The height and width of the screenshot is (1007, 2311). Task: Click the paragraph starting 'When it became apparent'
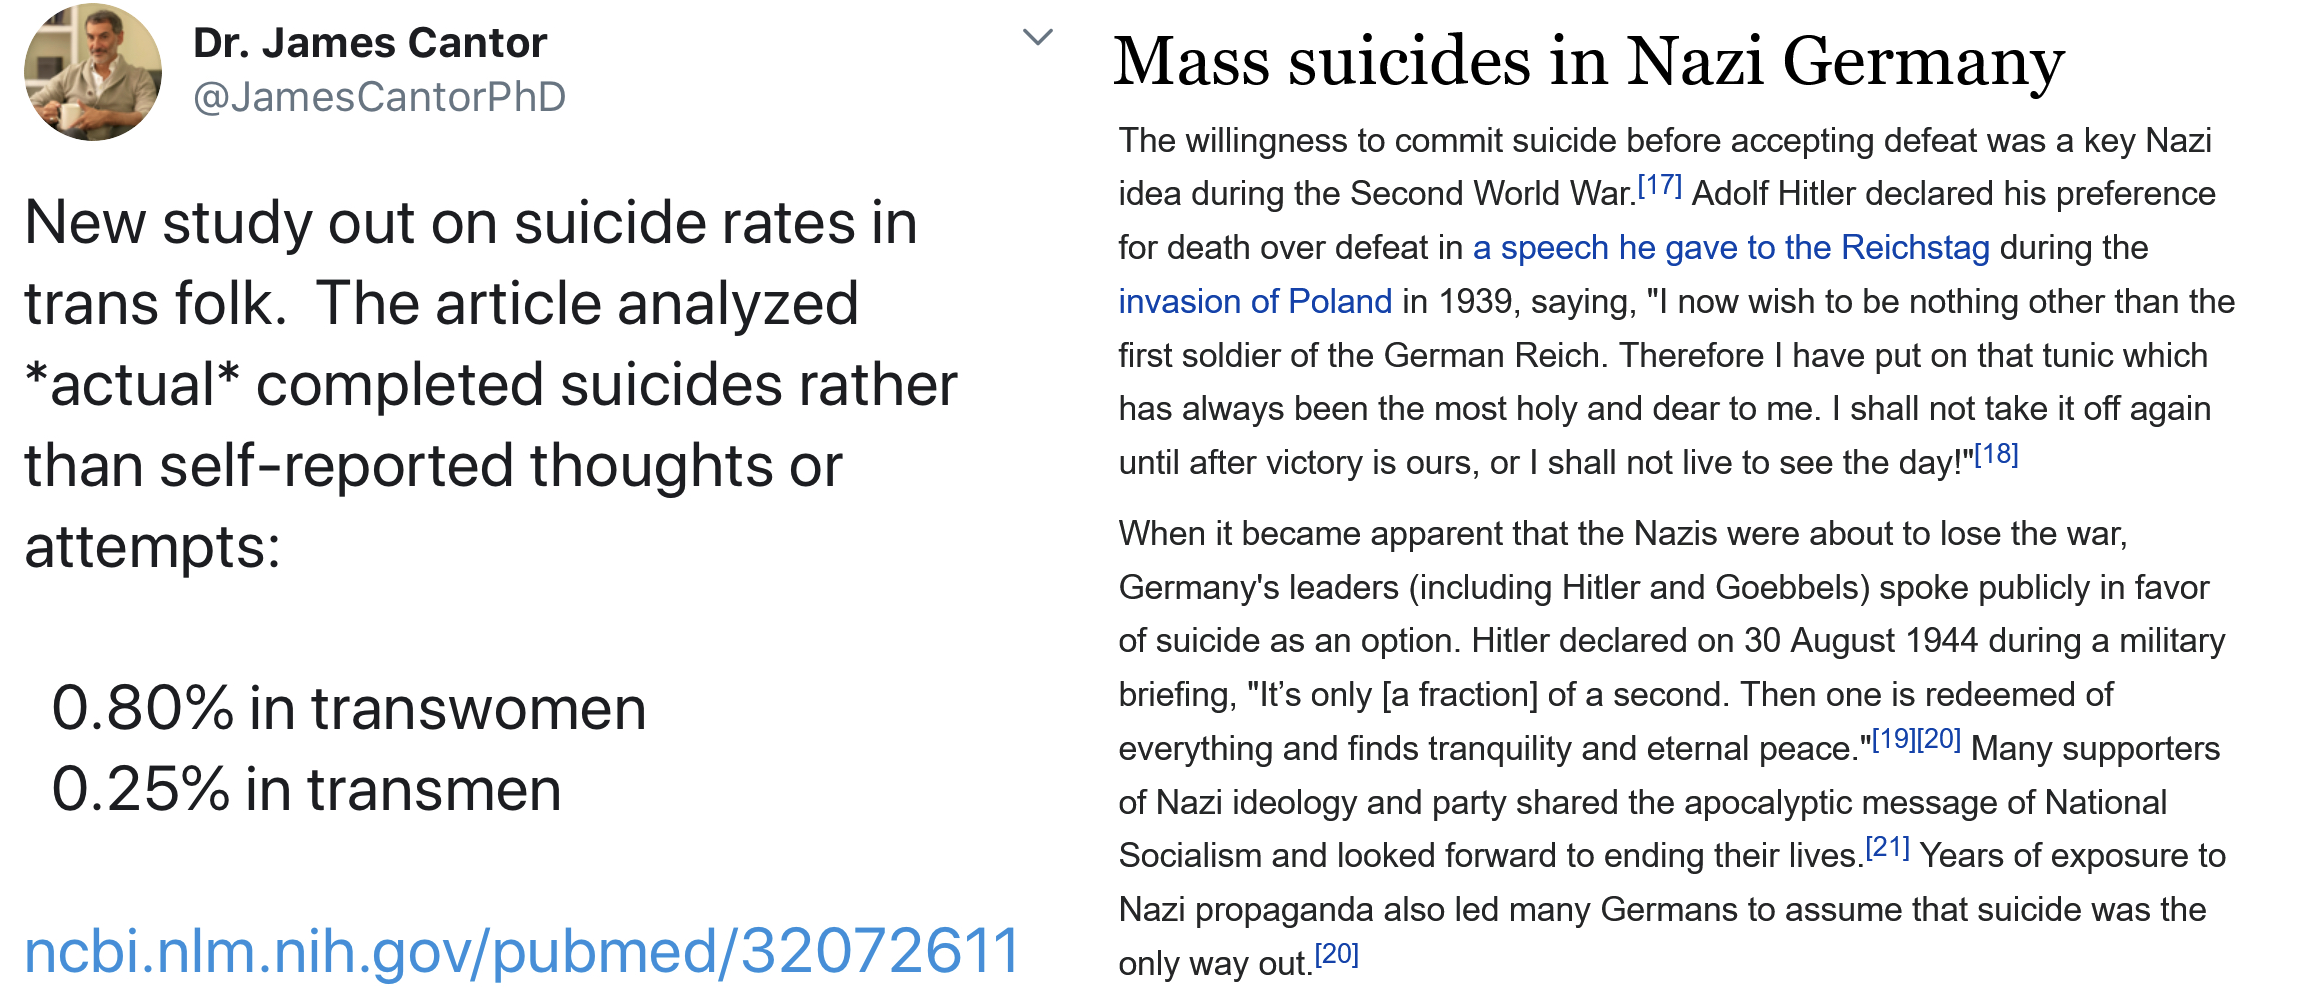pyautogui.click(x=1672, y=748)
